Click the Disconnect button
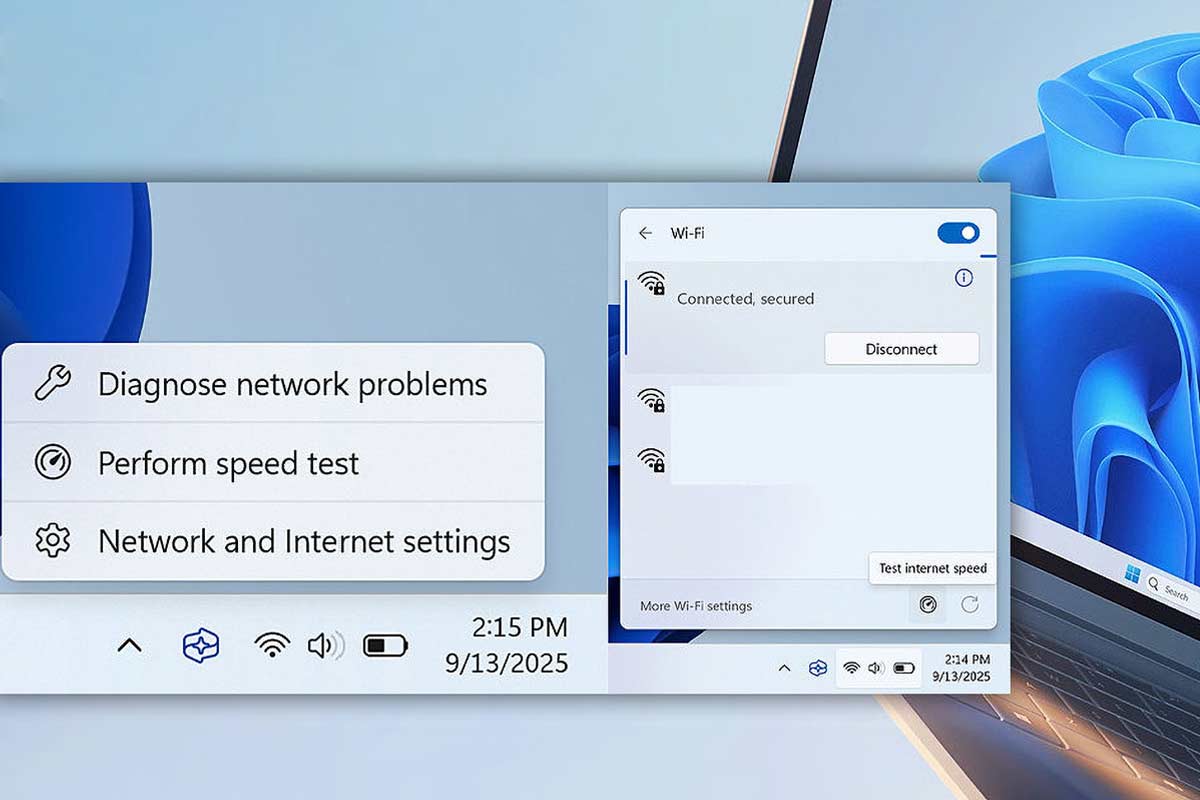 click(902, 349)
